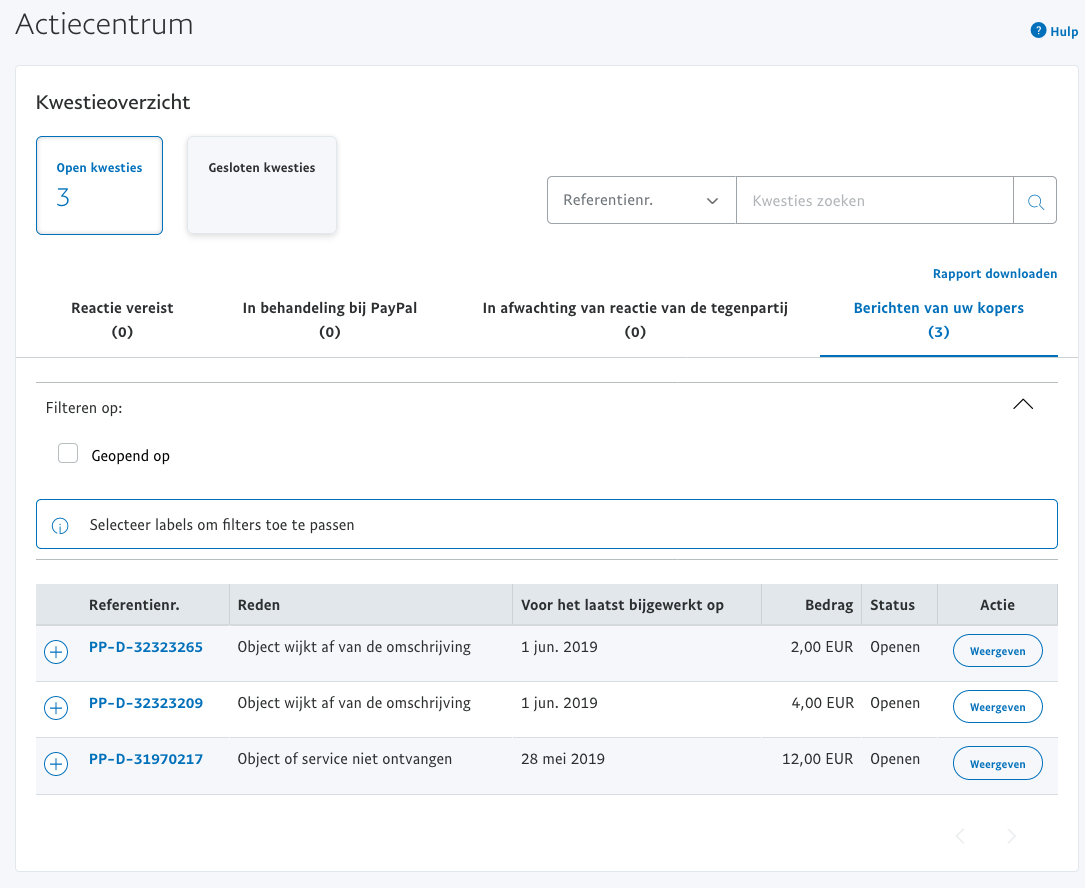Image resolution: width=1085 pixels, height=888 pixels.
Task: Go to next page arrow
Action: [1011, 836]
